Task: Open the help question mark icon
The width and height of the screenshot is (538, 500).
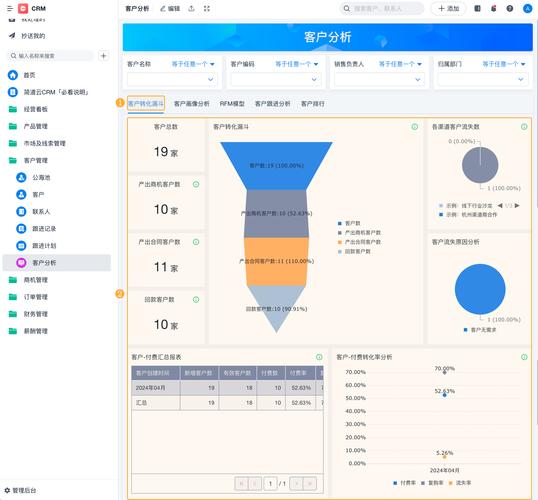Action: point(510,9)
